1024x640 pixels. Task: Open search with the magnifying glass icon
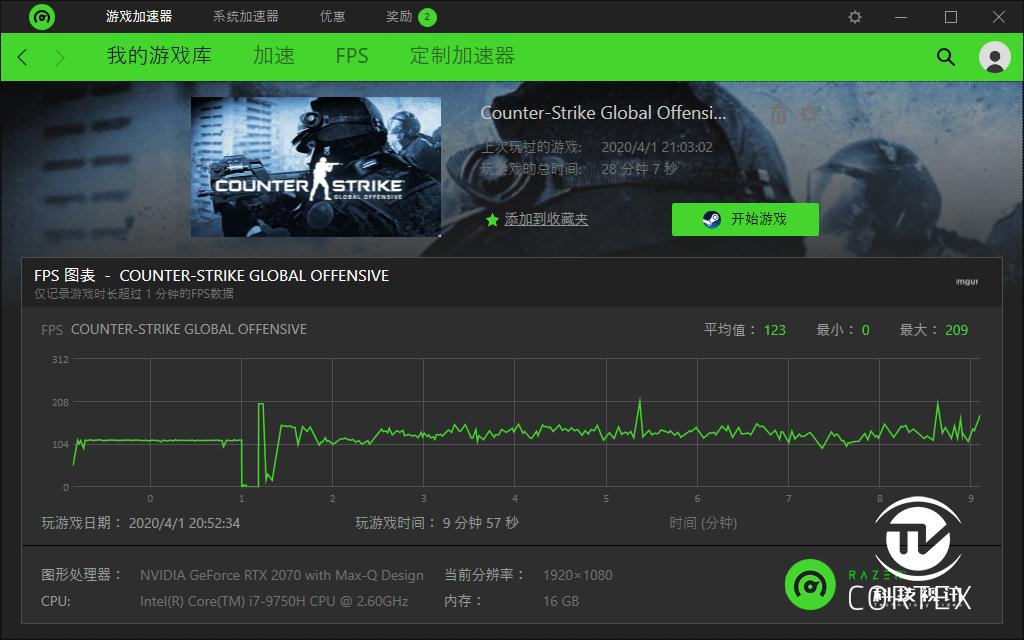[945, 57]
